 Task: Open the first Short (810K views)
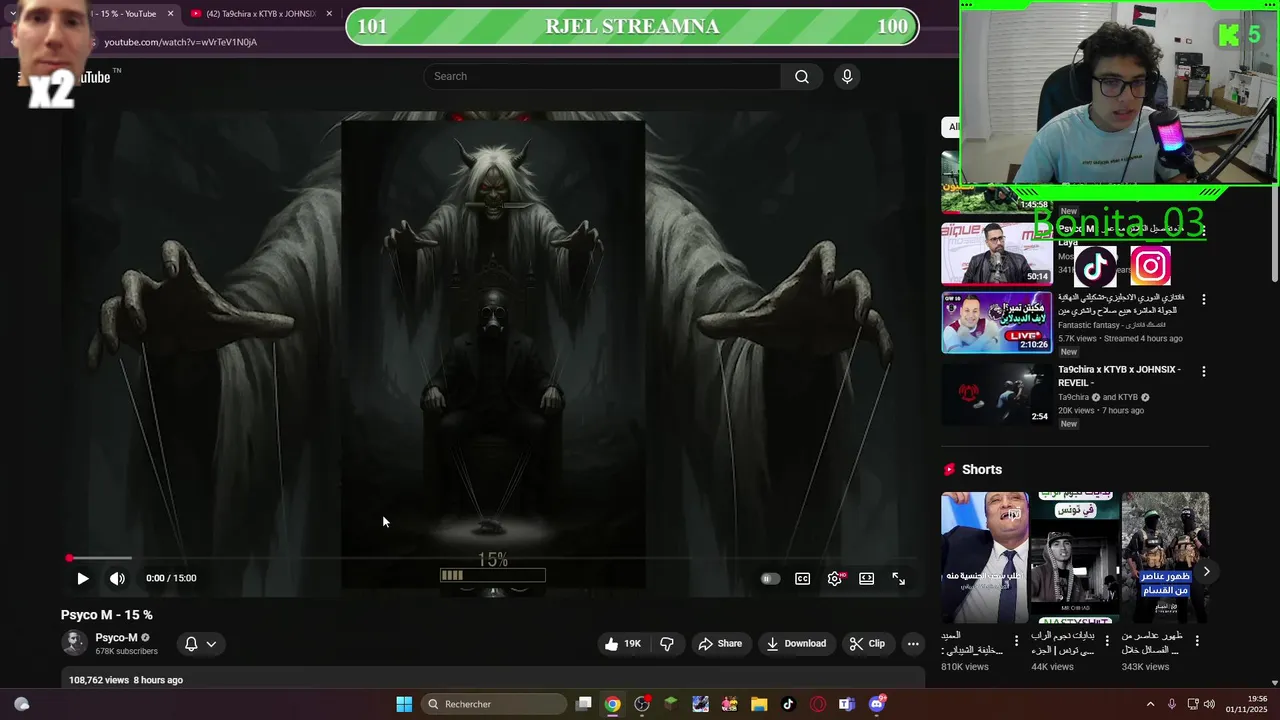point(984,557)
